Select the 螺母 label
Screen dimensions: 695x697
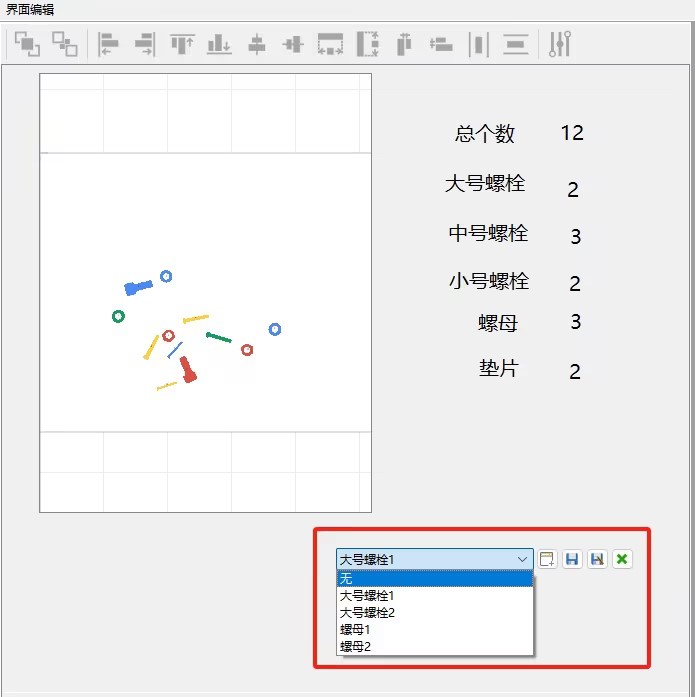pyautogui.click(x=498, y=323)
